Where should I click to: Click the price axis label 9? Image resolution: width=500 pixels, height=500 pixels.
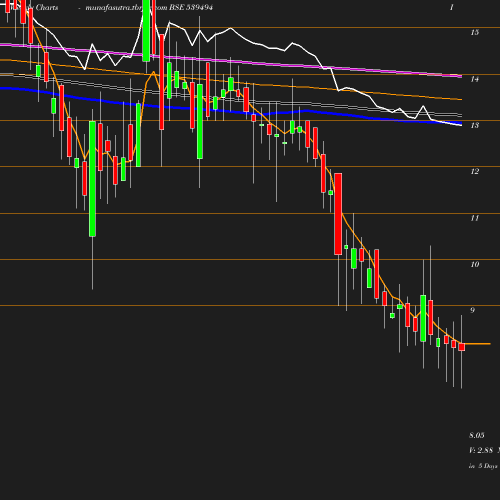[472, 310]
